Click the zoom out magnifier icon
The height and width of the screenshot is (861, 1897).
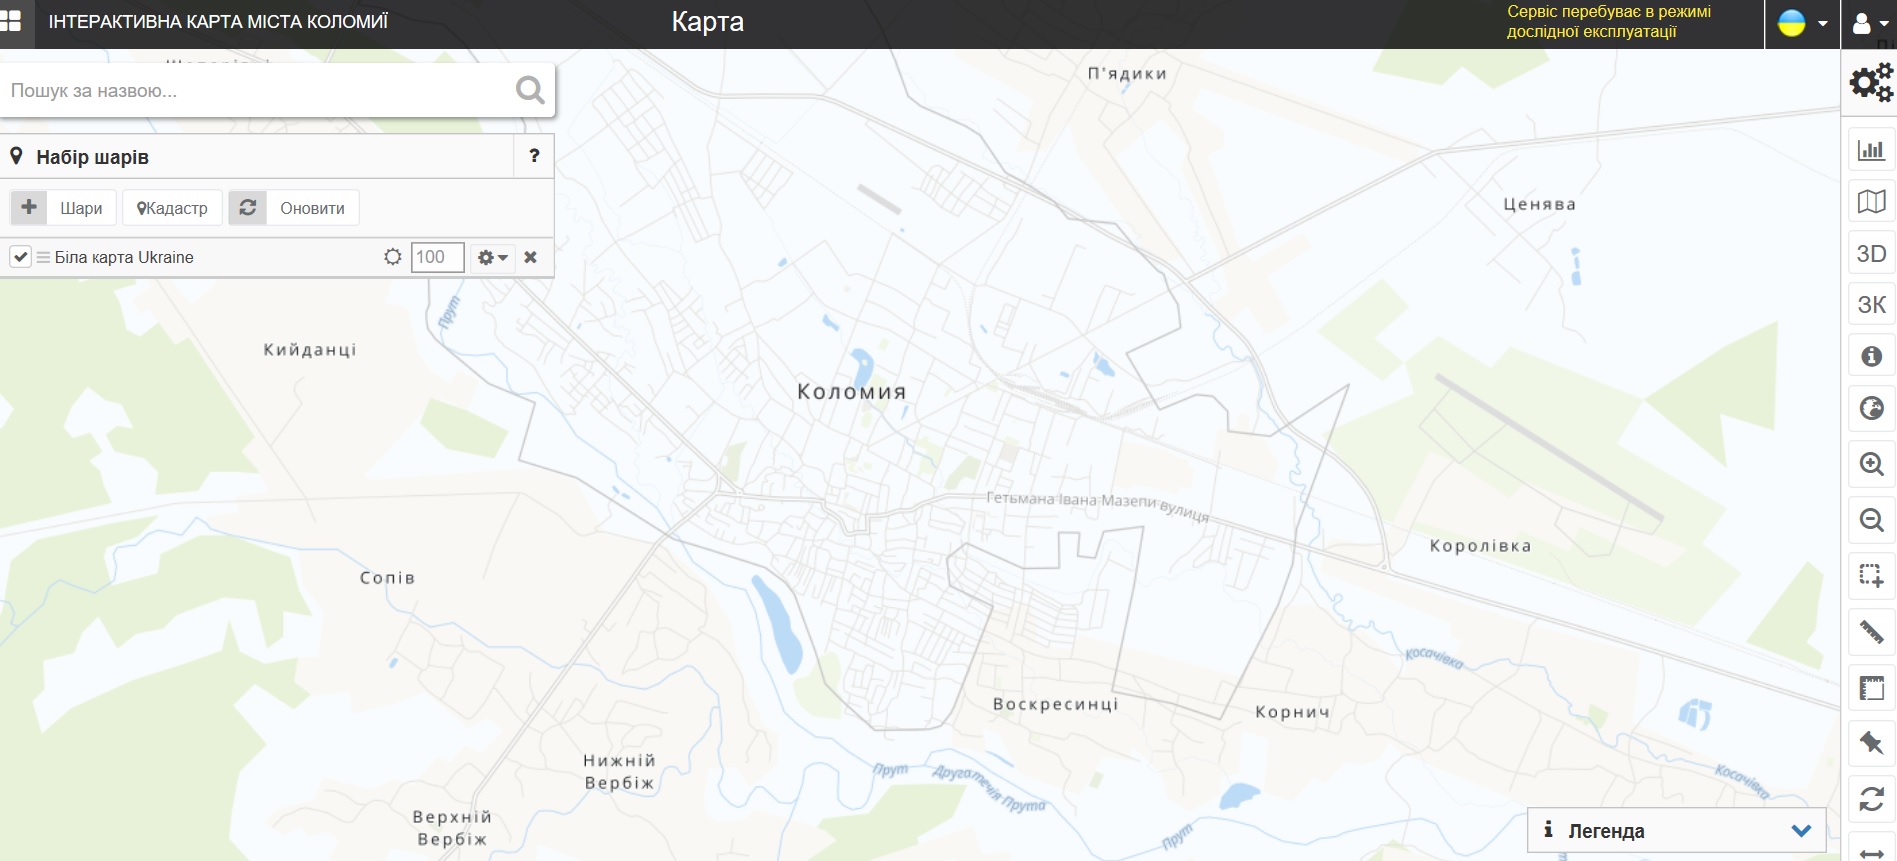click(1870, 520)
